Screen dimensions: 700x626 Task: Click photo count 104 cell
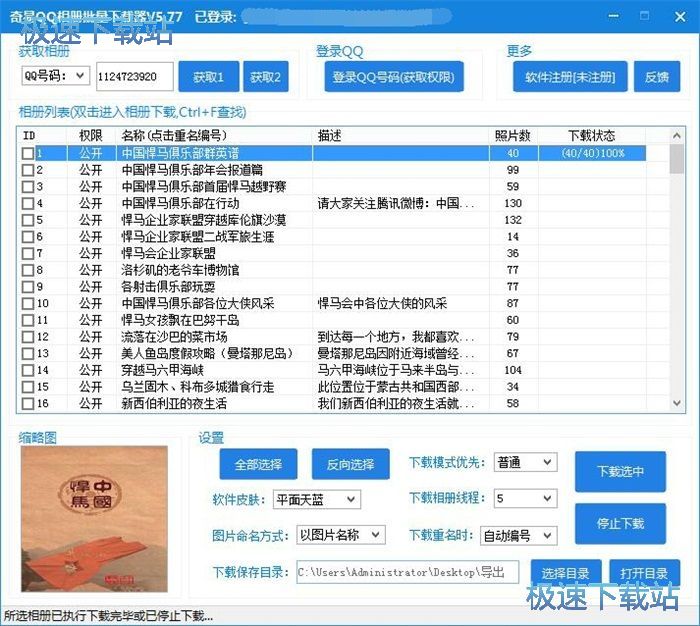coord(513,370)
